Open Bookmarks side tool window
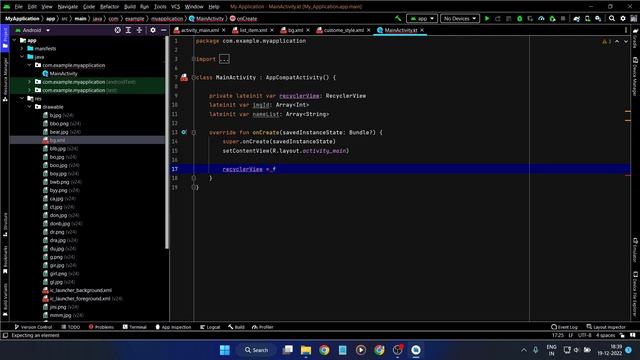This screenshot has height=360, width=640. point(5,260)
